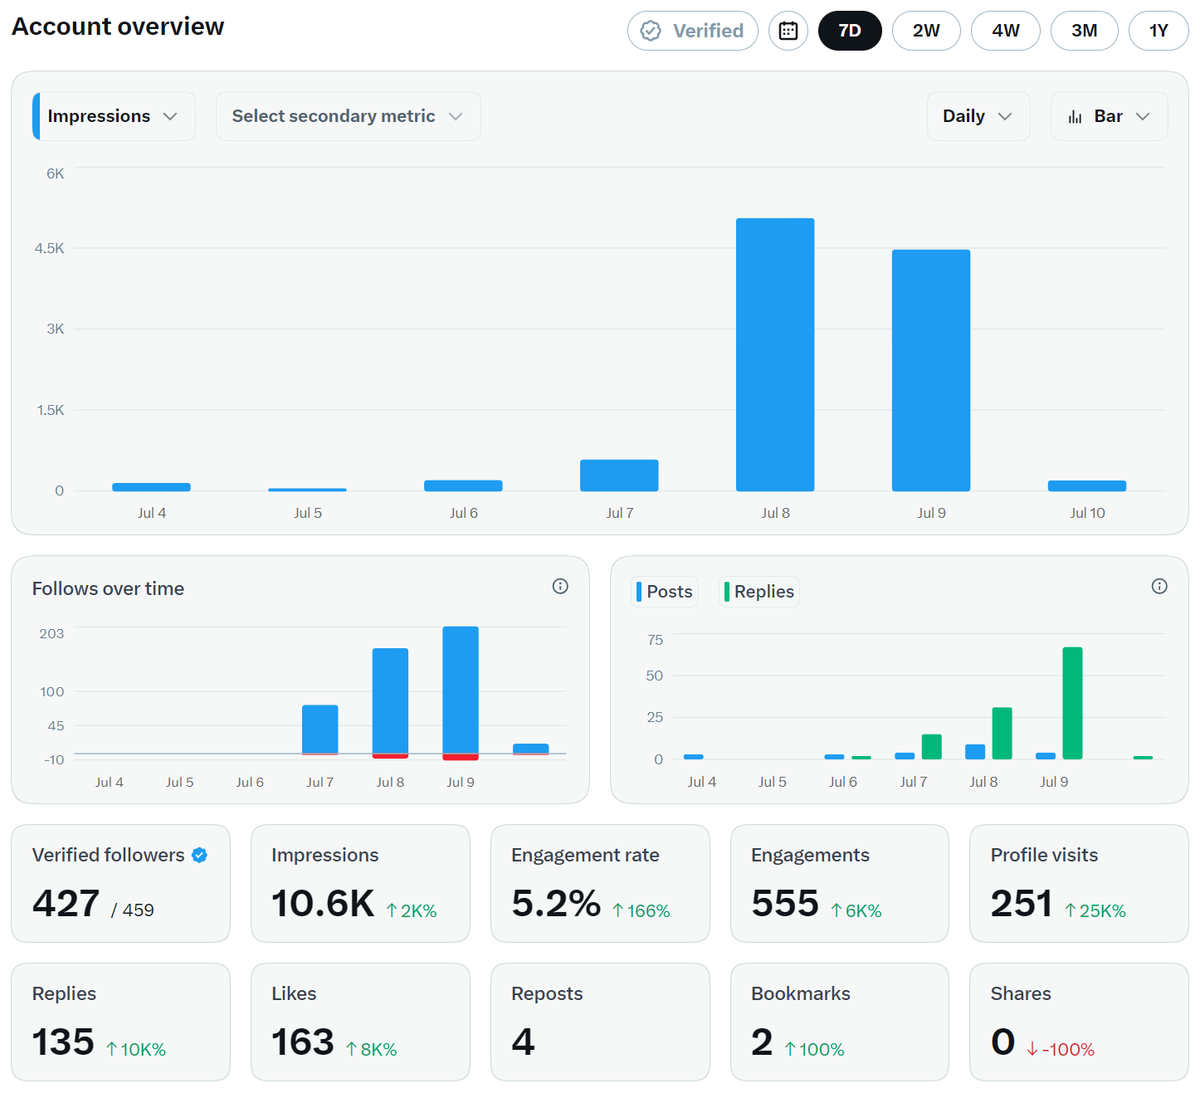This screenshot has width=1200, height=1093.
Task: Click the Verified followers stat card
Action: [x=121, y=883]
